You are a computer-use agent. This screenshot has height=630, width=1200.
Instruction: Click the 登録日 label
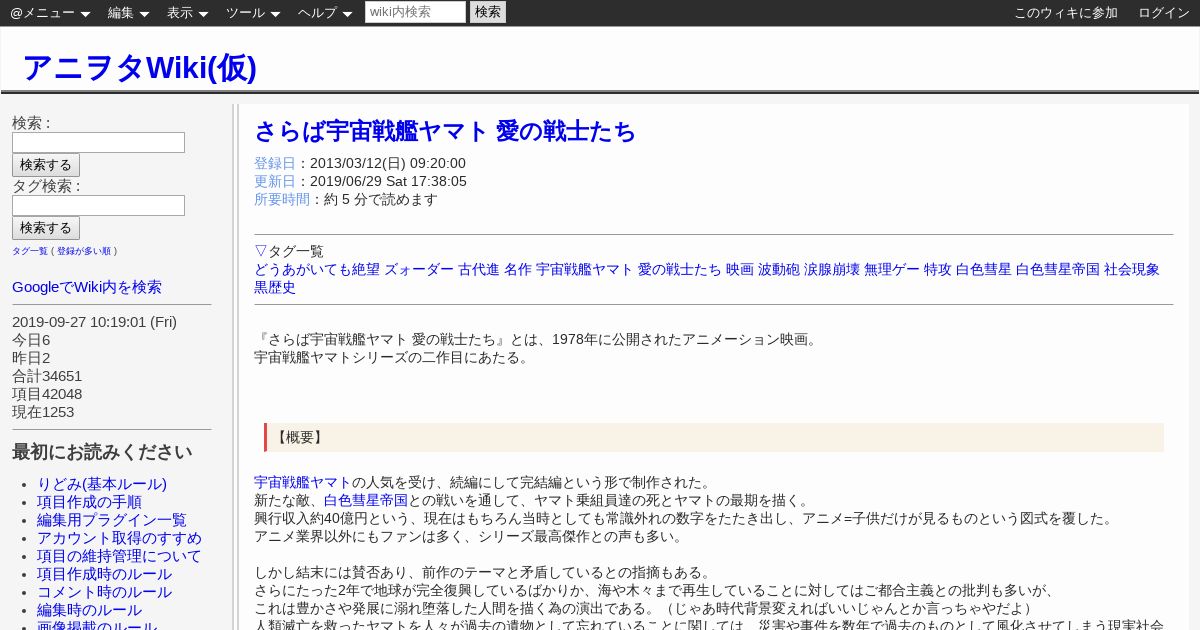point(275,163)
